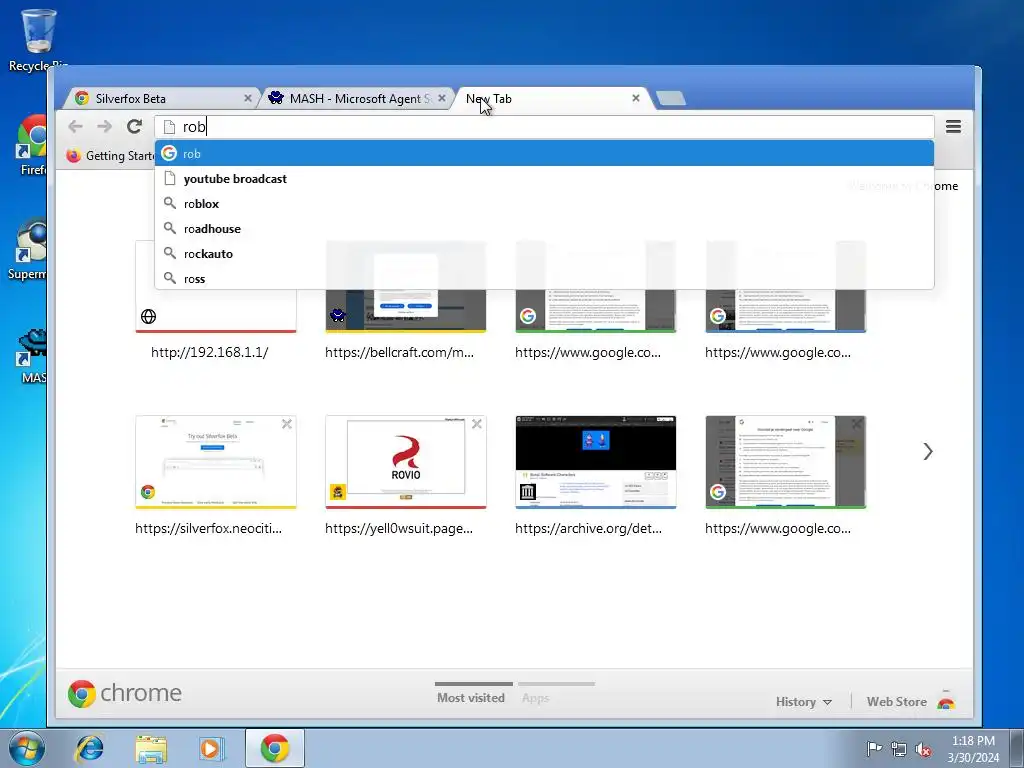This screenshot has width=1024, height=768.
Task: Open the yell0wsuit.page ROVIO thumbnail
Action: click(406, 462)
